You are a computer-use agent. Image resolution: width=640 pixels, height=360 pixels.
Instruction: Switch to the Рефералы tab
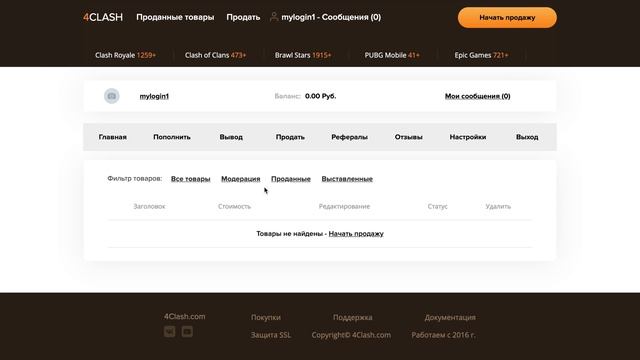349,137
